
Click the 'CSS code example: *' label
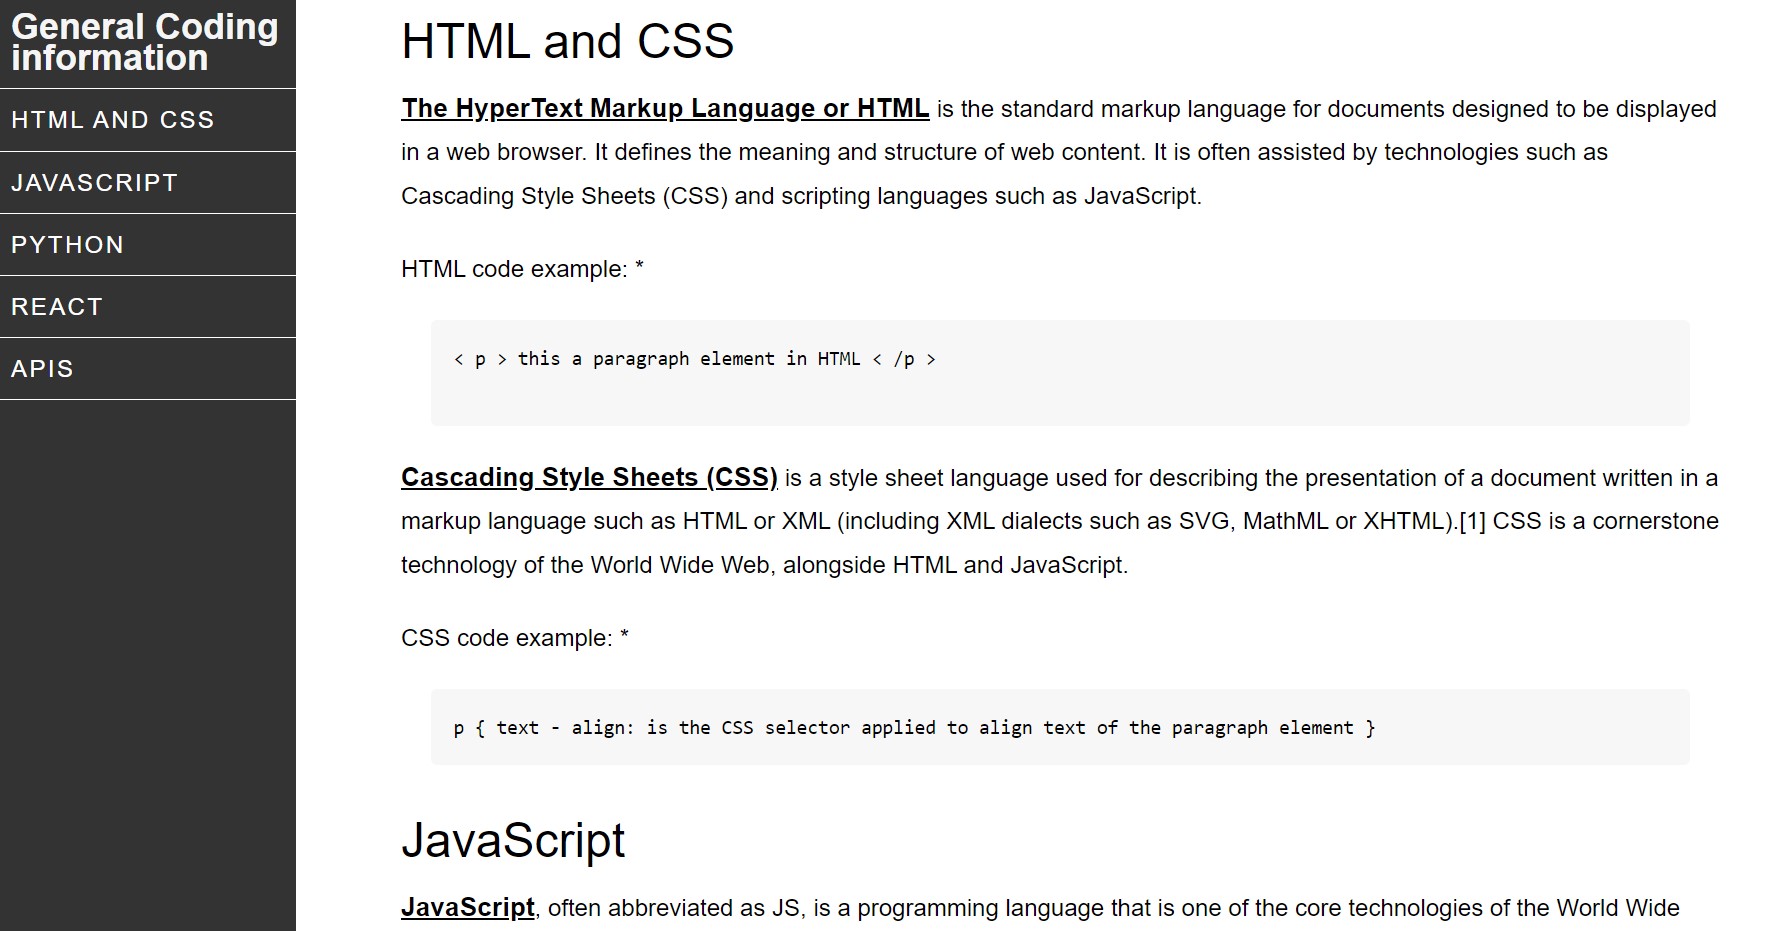[x=515, y=638]
